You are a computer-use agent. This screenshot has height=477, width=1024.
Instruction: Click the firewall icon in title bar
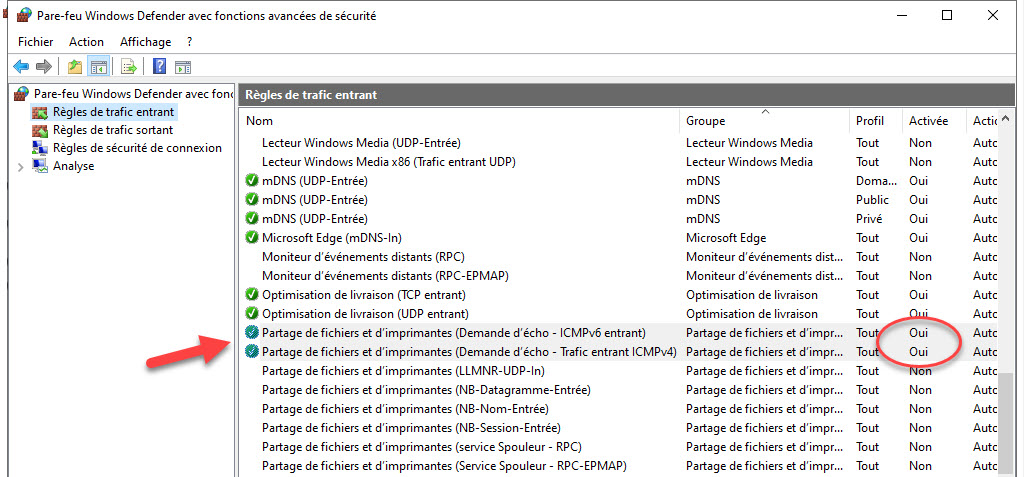click(x=22, y=15)
